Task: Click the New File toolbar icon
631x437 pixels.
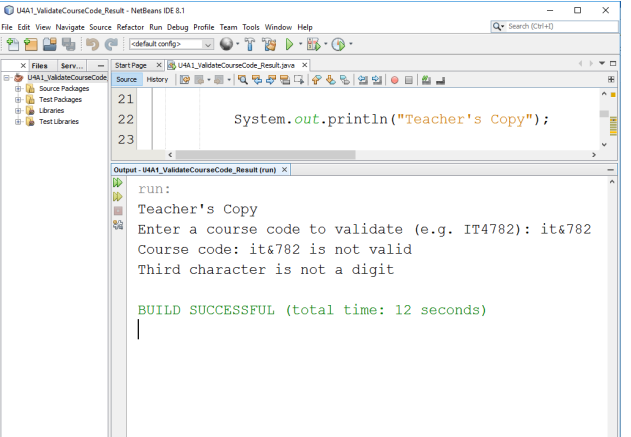Action: point(12,44)
